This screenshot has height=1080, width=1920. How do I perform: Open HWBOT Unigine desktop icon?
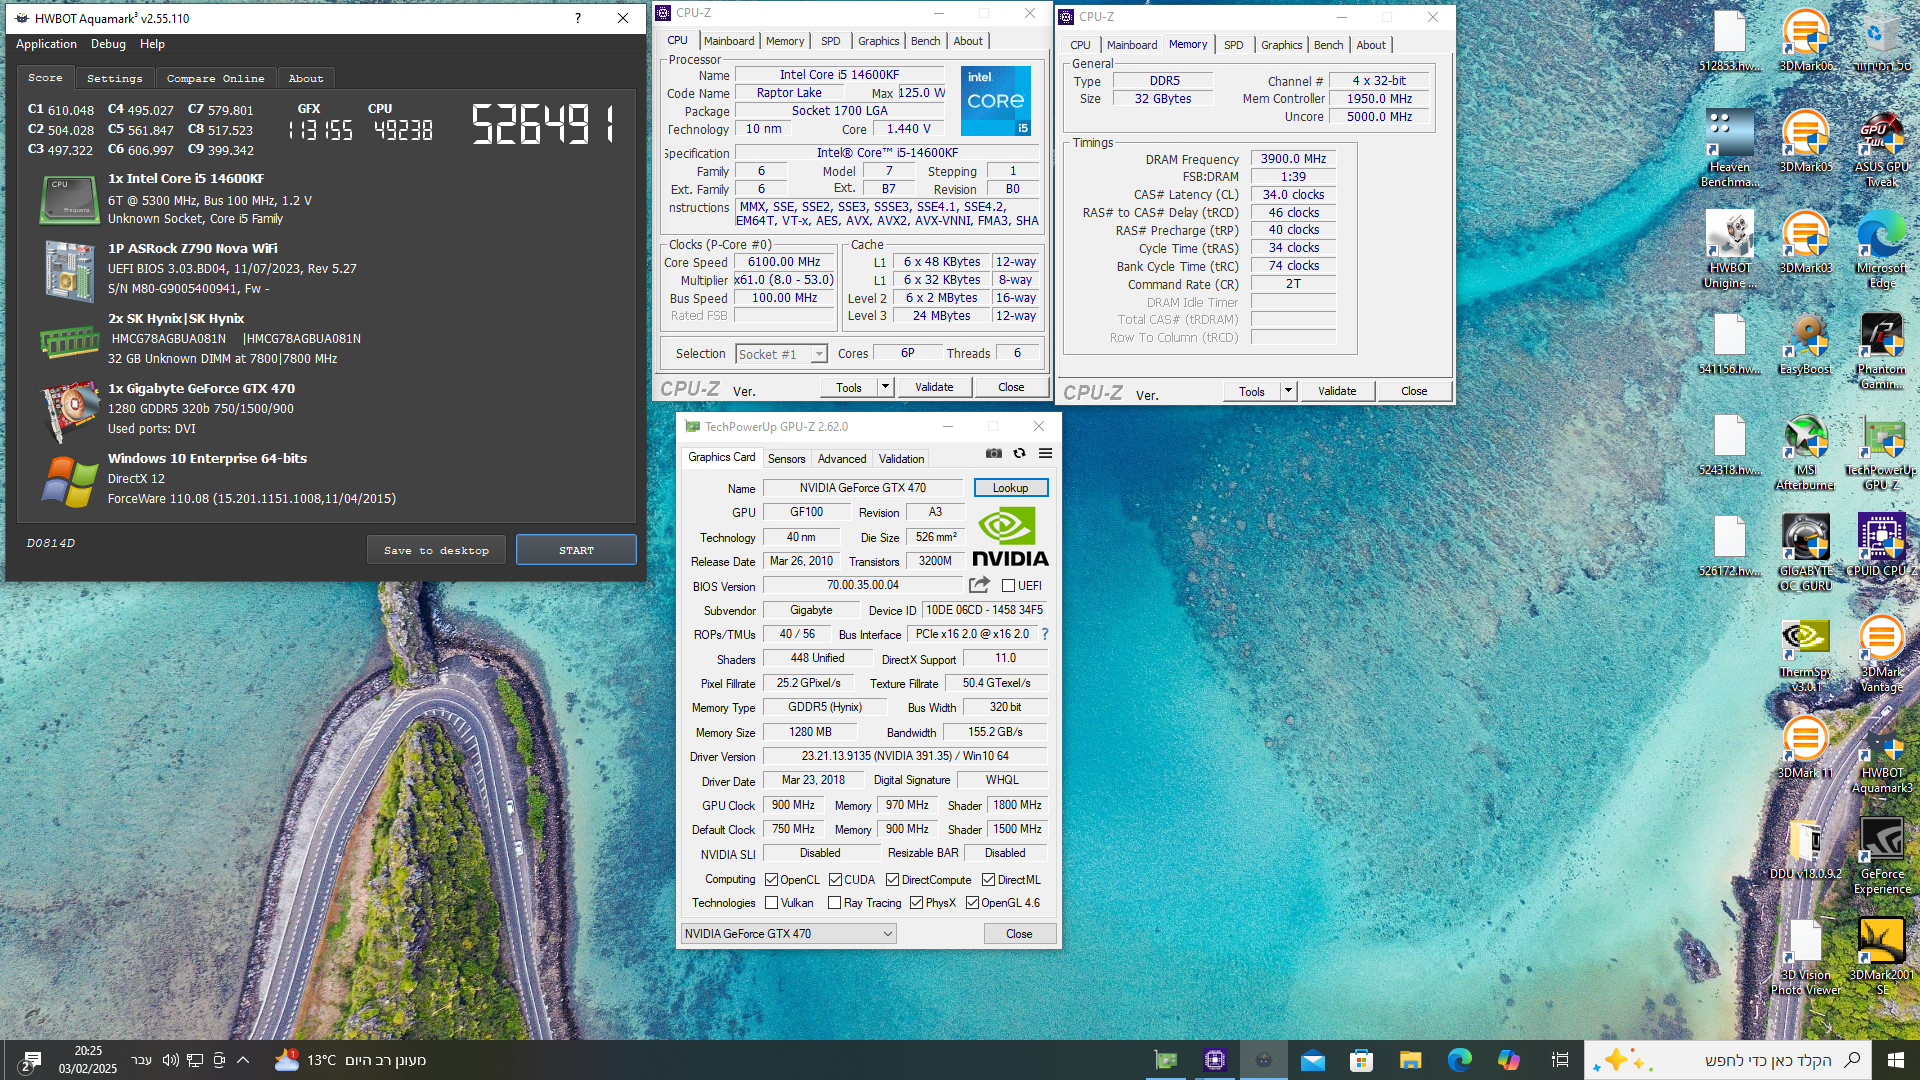click(1730, 249)
